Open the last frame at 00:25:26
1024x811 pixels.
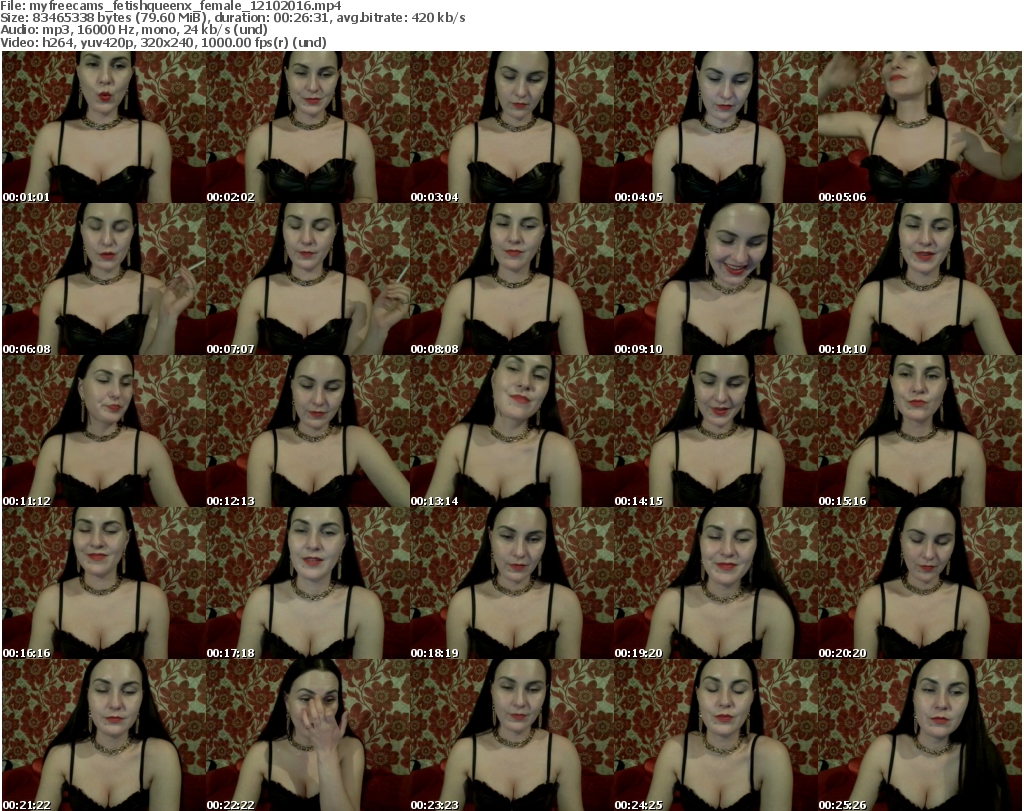919,734
